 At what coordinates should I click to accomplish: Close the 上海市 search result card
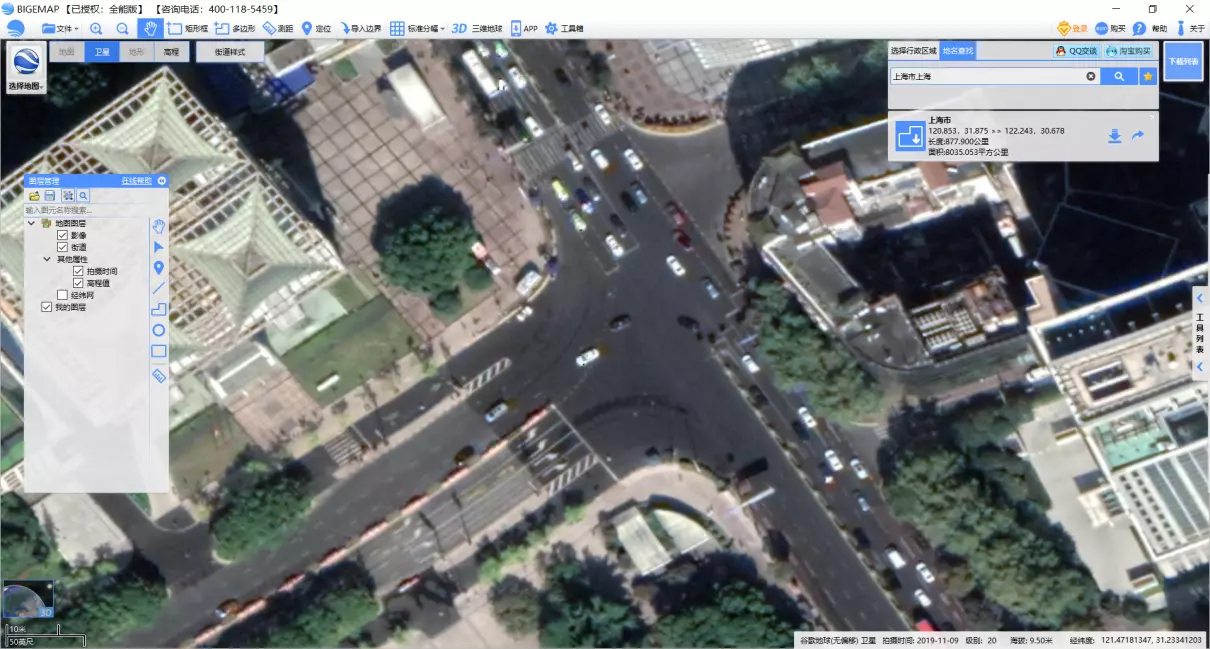[x=1151, y=118]
